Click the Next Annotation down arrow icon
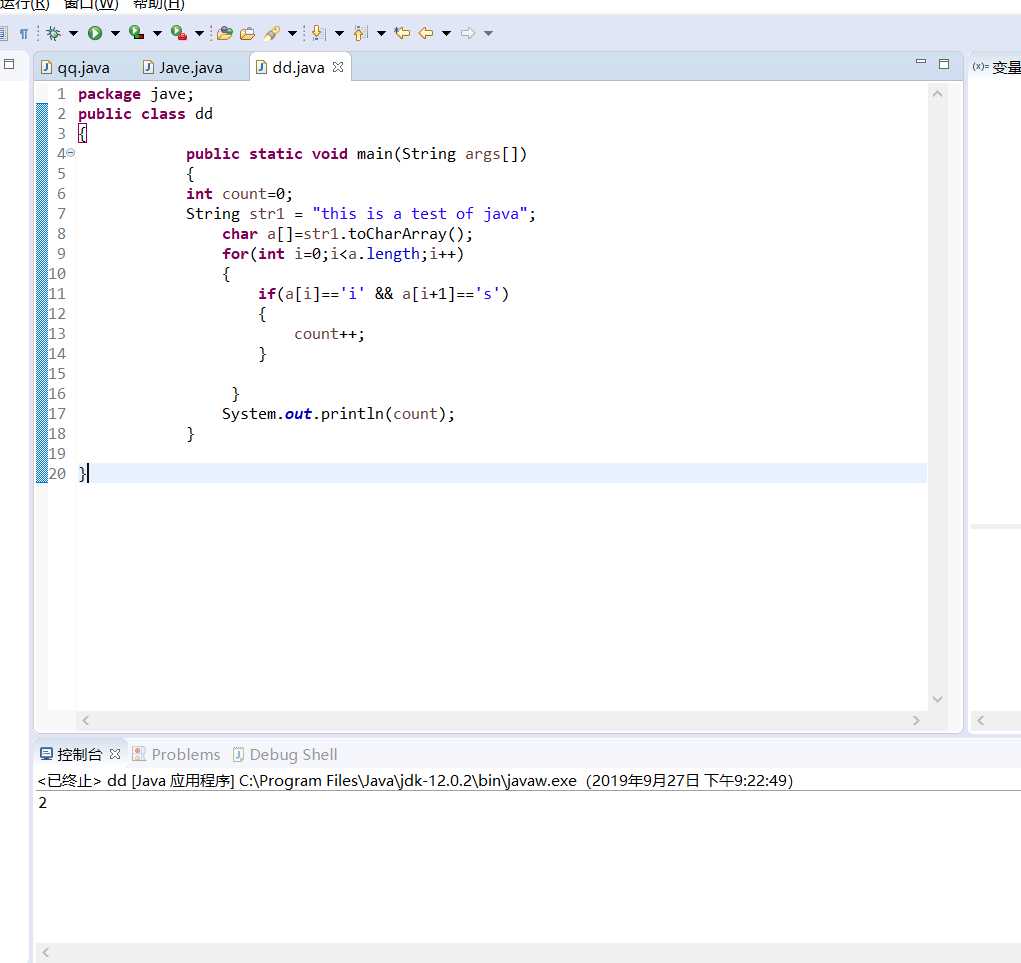1021x963 pixels. (318, 33)
